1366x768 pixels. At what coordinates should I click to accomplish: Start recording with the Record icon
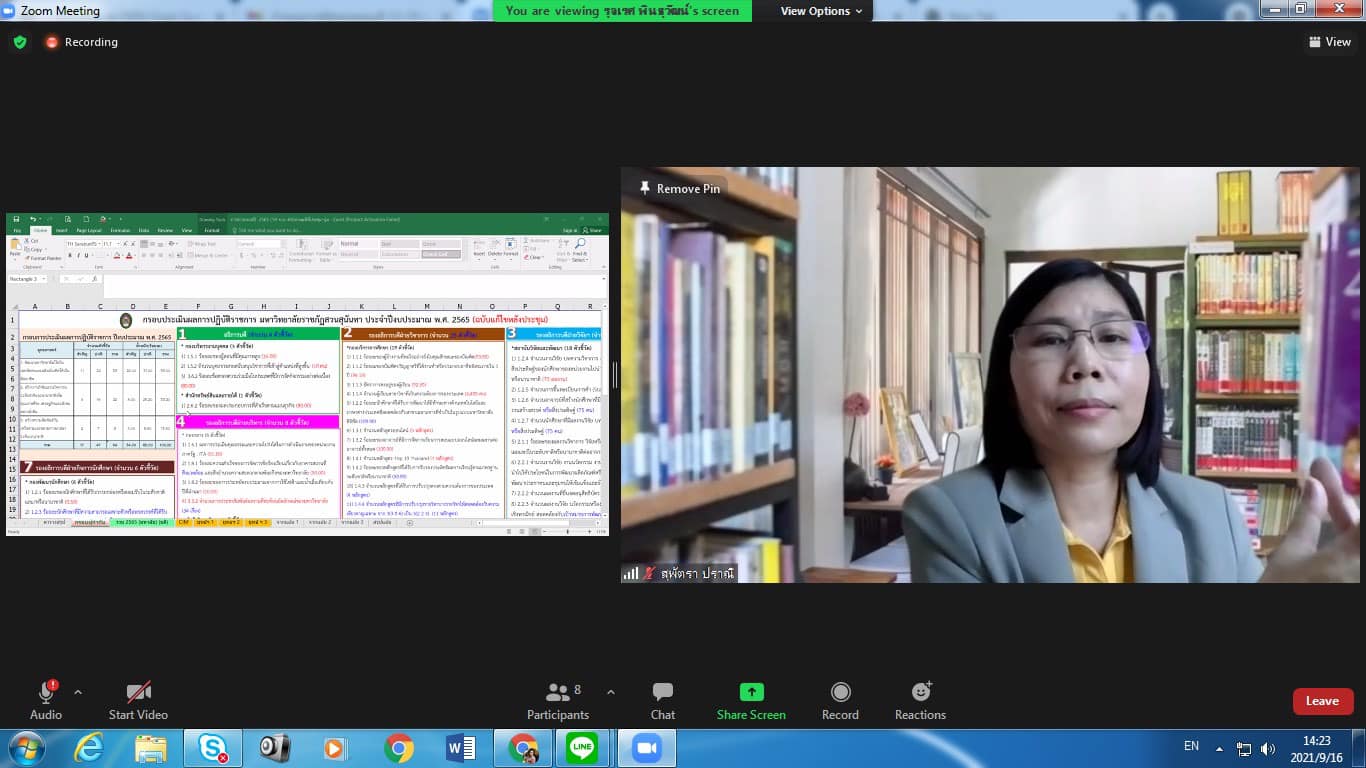[x=840, y=692]
